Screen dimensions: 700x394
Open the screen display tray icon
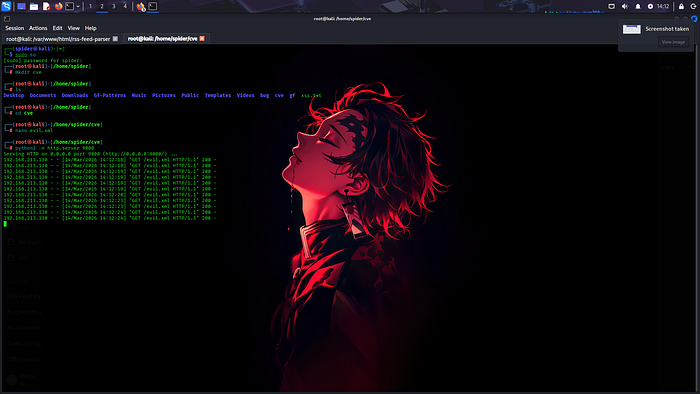pos(612,6)
